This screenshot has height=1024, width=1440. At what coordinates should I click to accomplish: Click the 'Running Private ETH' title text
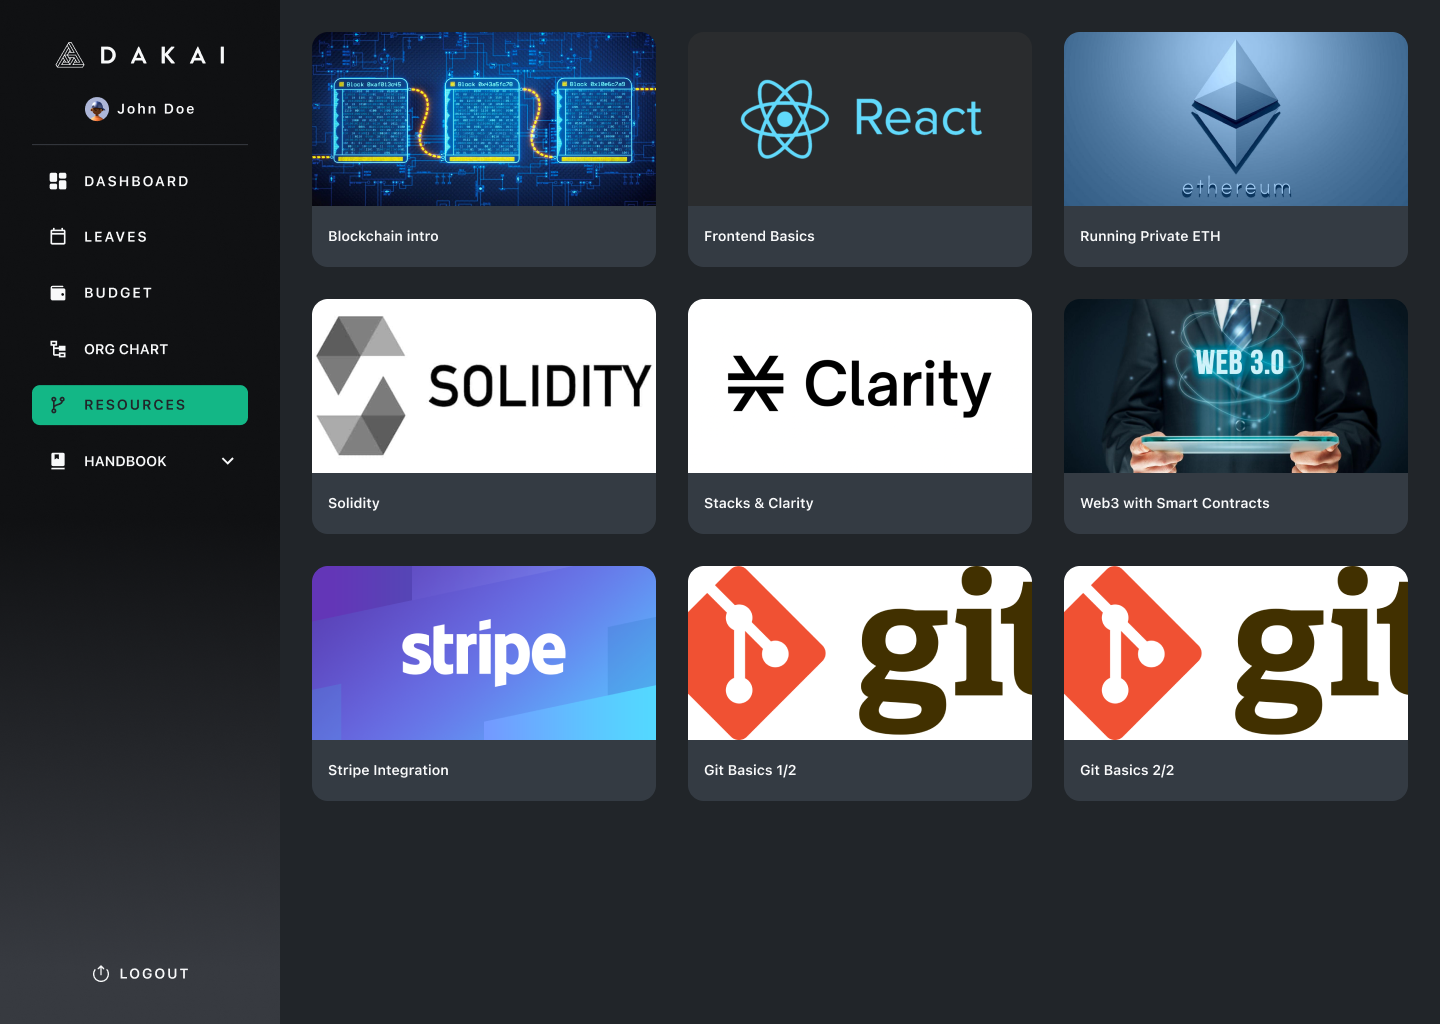(x=1150, y=236)
